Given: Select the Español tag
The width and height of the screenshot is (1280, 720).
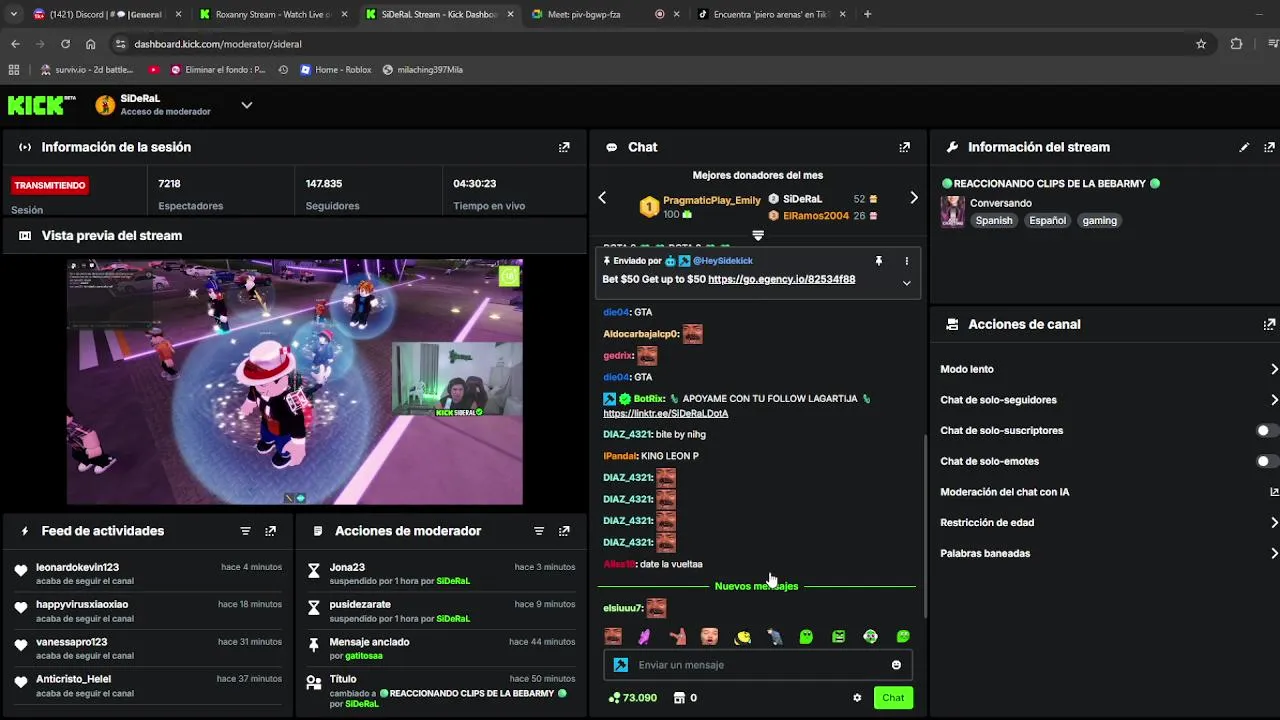Looking at the screenshot, I should [1047, 220].
